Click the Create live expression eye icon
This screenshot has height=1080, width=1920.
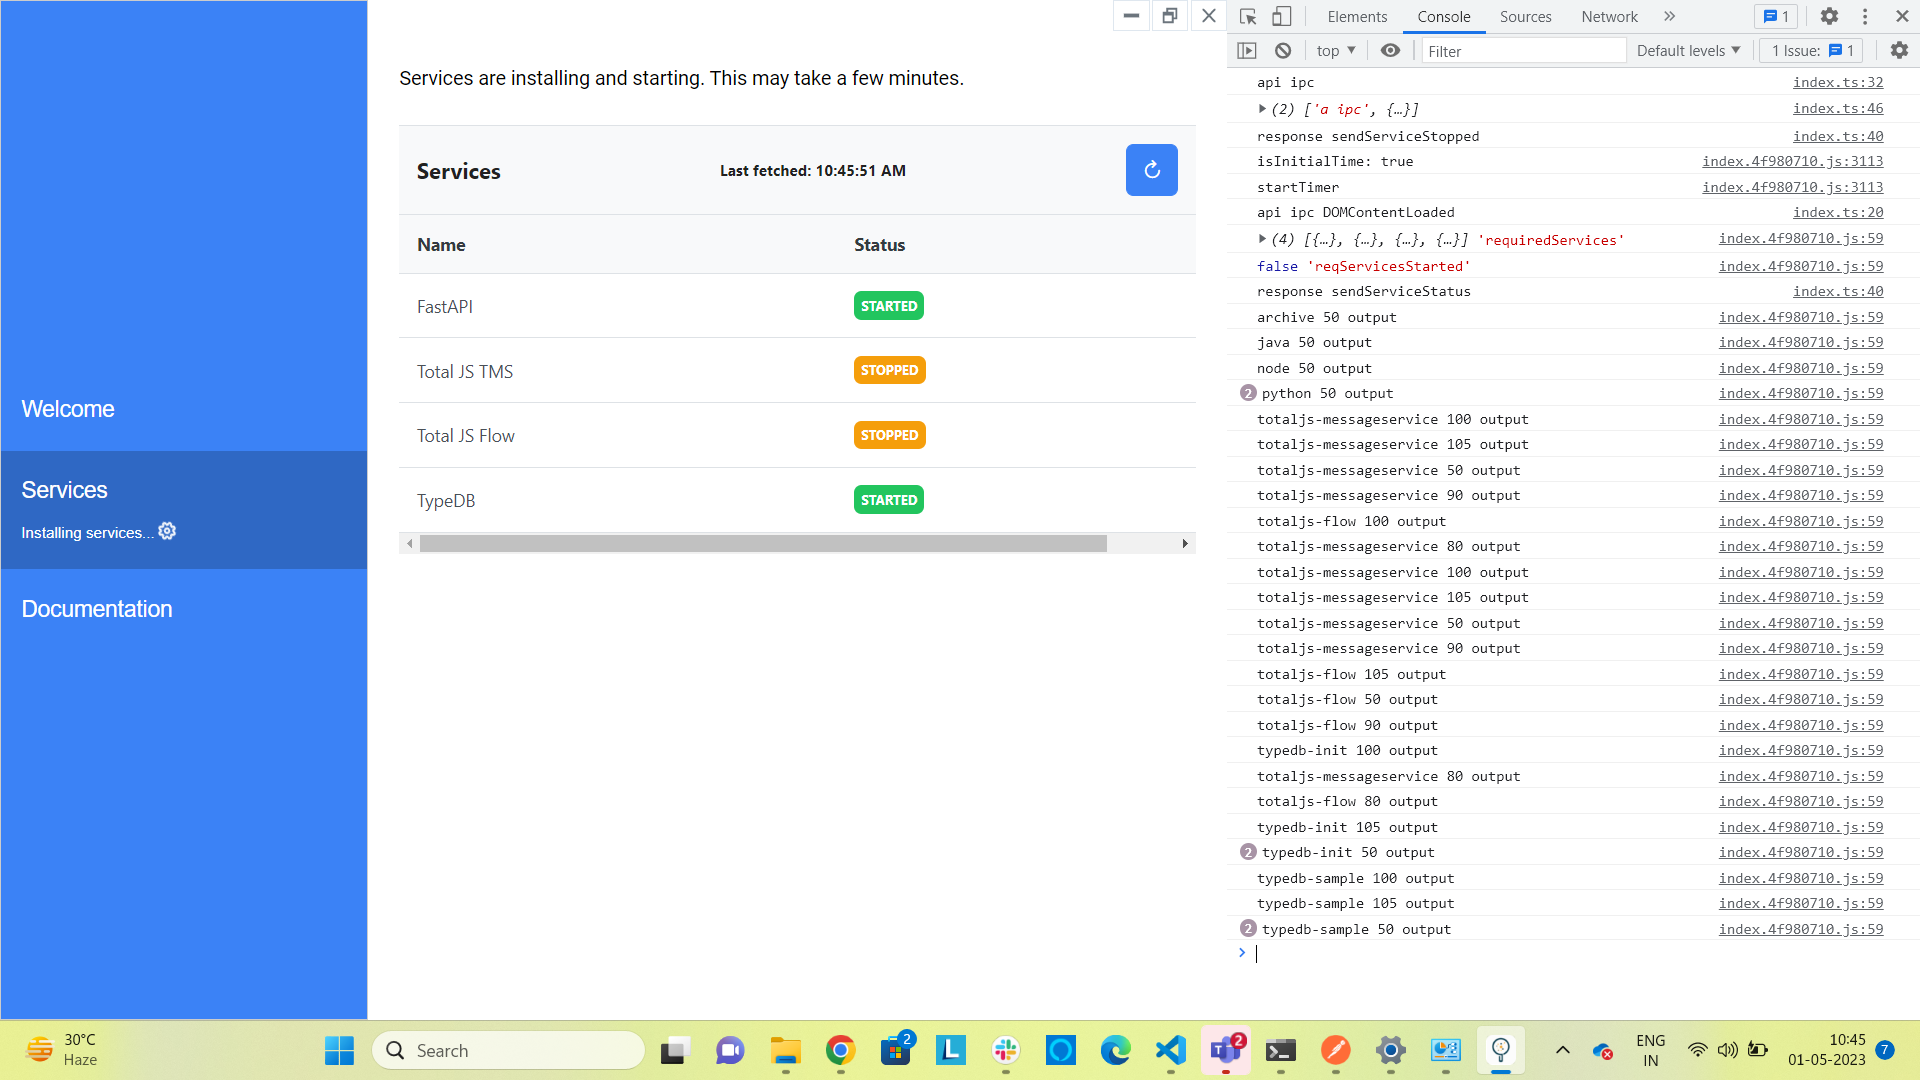(x=1390, y=50)
